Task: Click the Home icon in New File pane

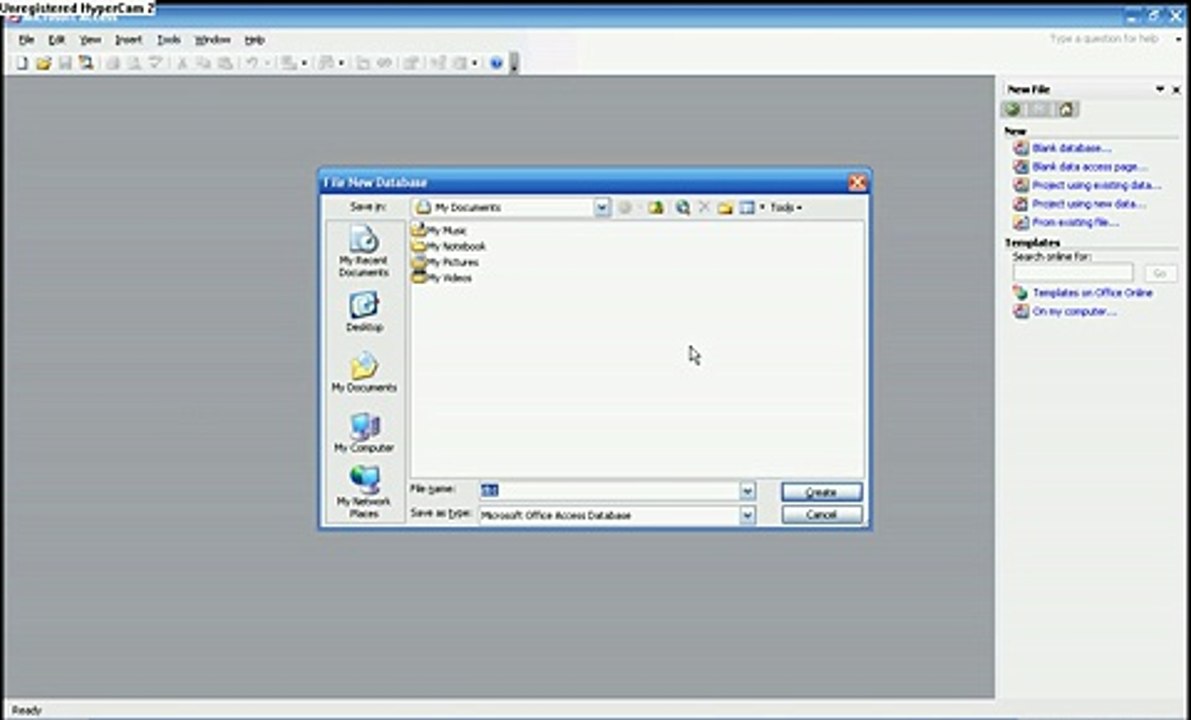Action: [1066, 109]
